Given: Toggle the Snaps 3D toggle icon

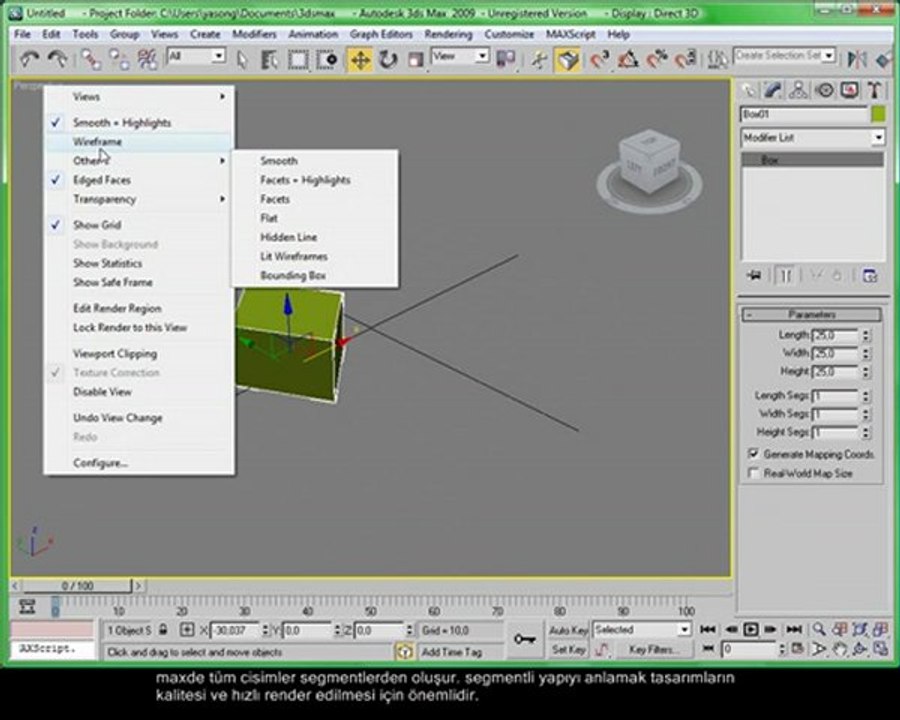Looking at the screenshot, I should coord(599,59).
